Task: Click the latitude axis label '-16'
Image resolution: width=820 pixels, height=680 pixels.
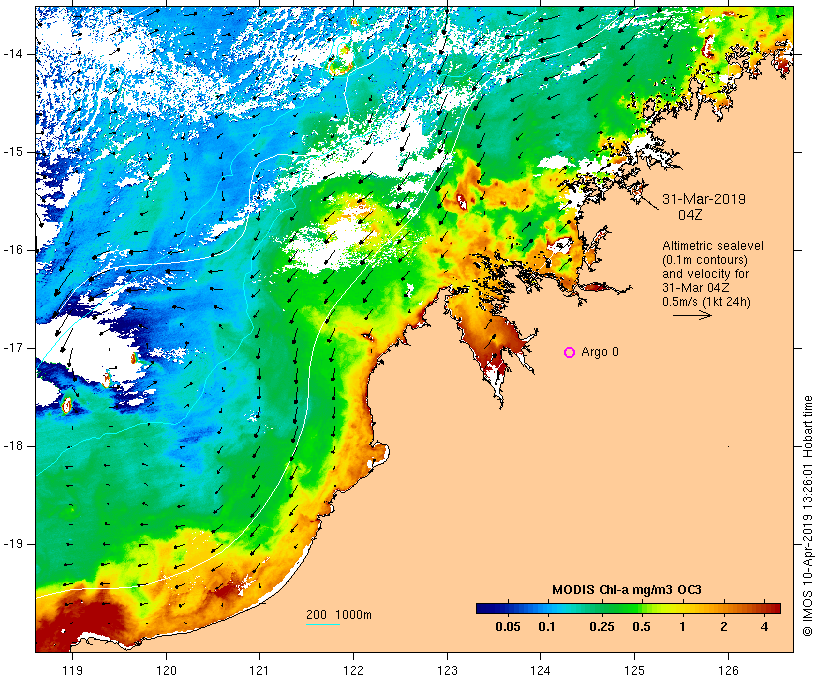Action: coord(13,250)
